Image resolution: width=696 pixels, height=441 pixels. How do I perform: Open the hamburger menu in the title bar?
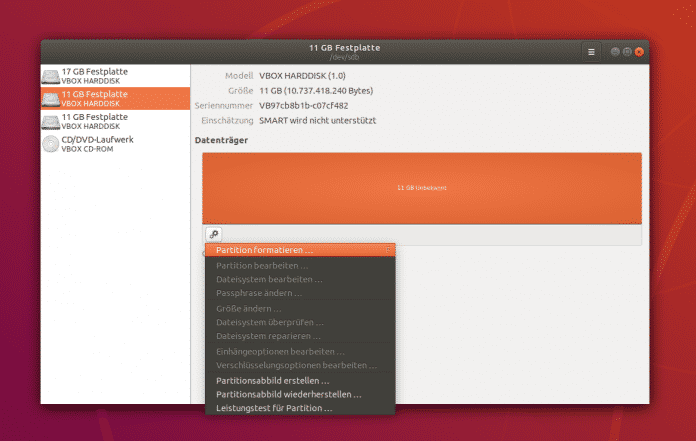591,51
